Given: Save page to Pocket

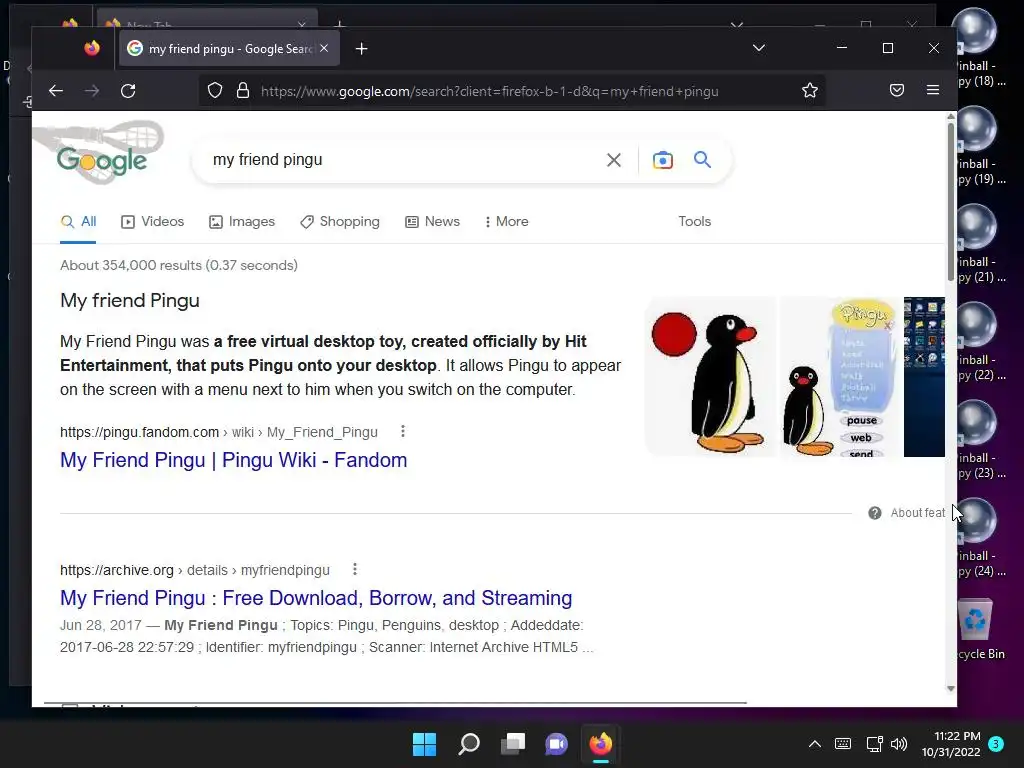Looking at the screenshot, I should [897, 91].
